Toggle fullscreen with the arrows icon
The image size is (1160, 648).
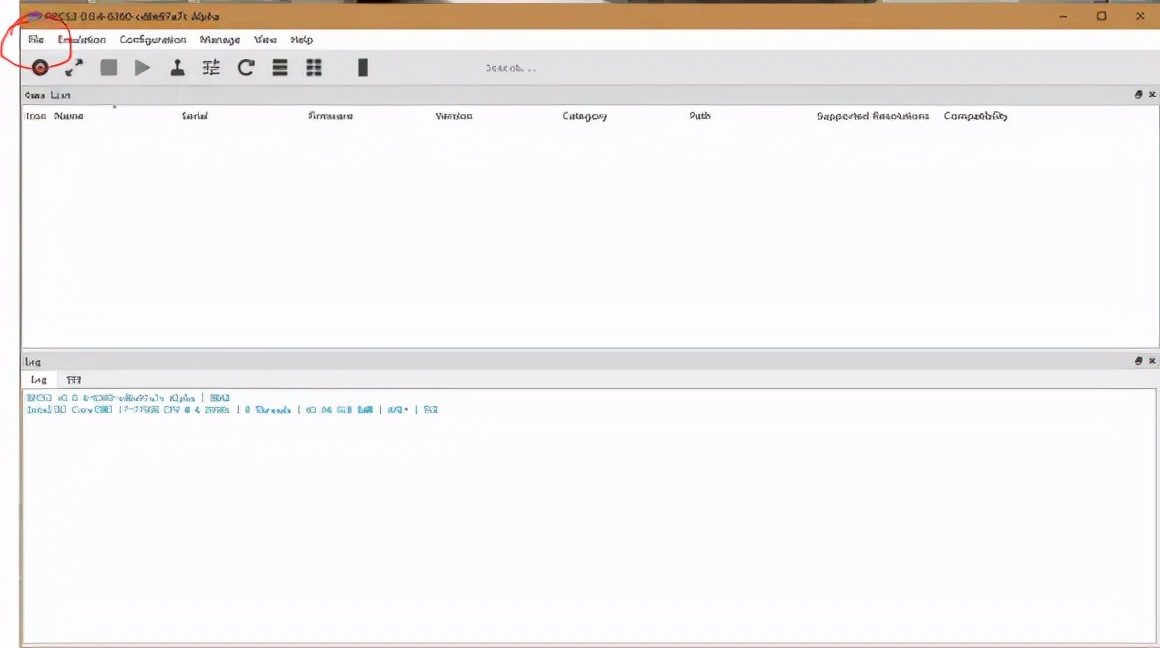[74, 68]
